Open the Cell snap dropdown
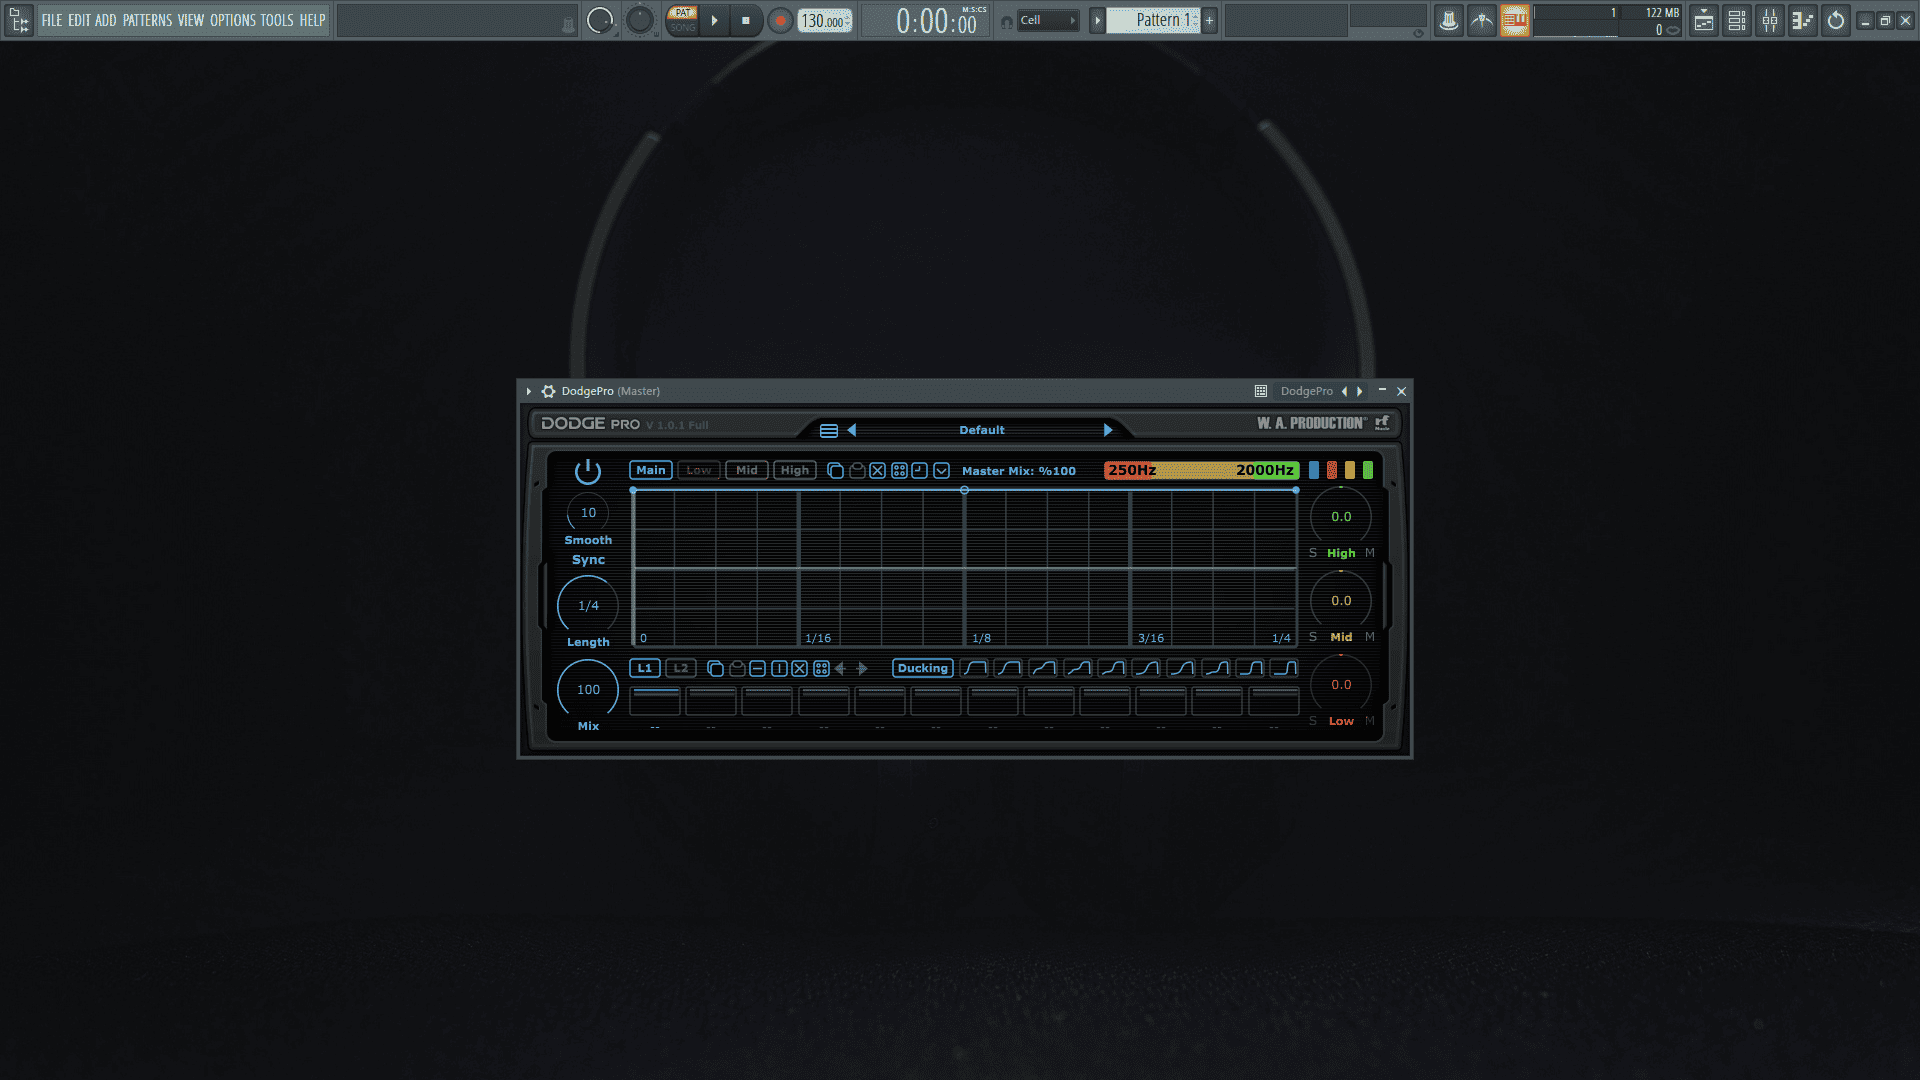Viewport: 1920px width, 1080px height. [1047, 20]
